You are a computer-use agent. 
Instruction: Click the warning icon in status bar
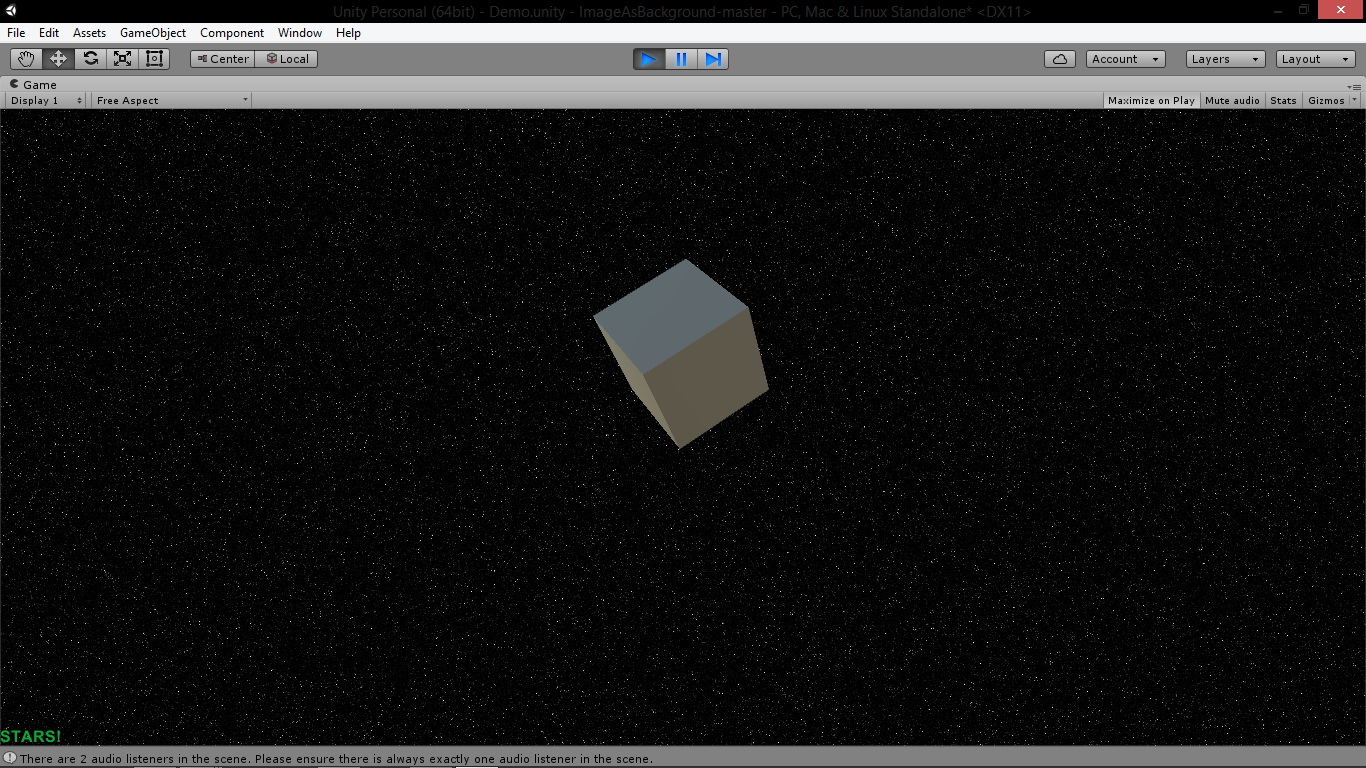click(9, 759)
